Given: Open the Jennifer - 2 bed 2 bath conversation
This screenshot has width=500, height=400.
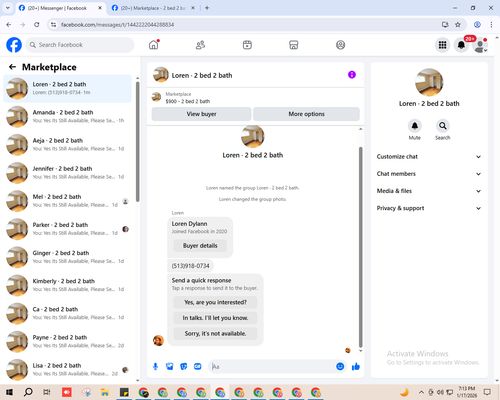Looking at the screenshot, I should (x=67, y=173).
